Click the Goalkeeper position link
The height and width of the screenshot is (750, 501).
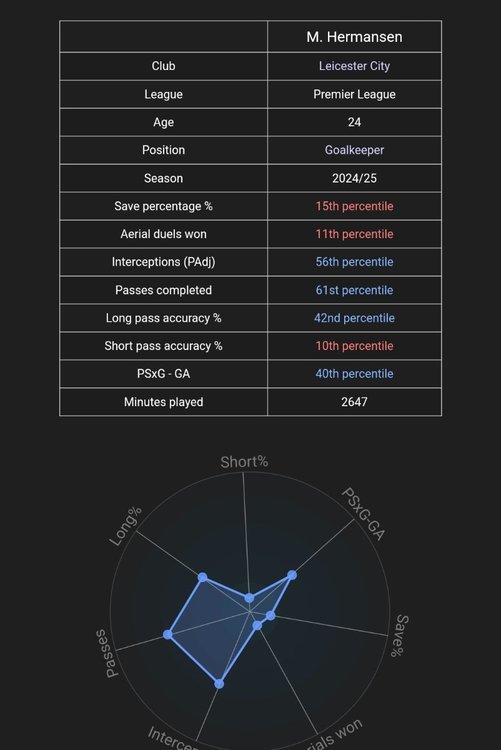pos(354,150)
